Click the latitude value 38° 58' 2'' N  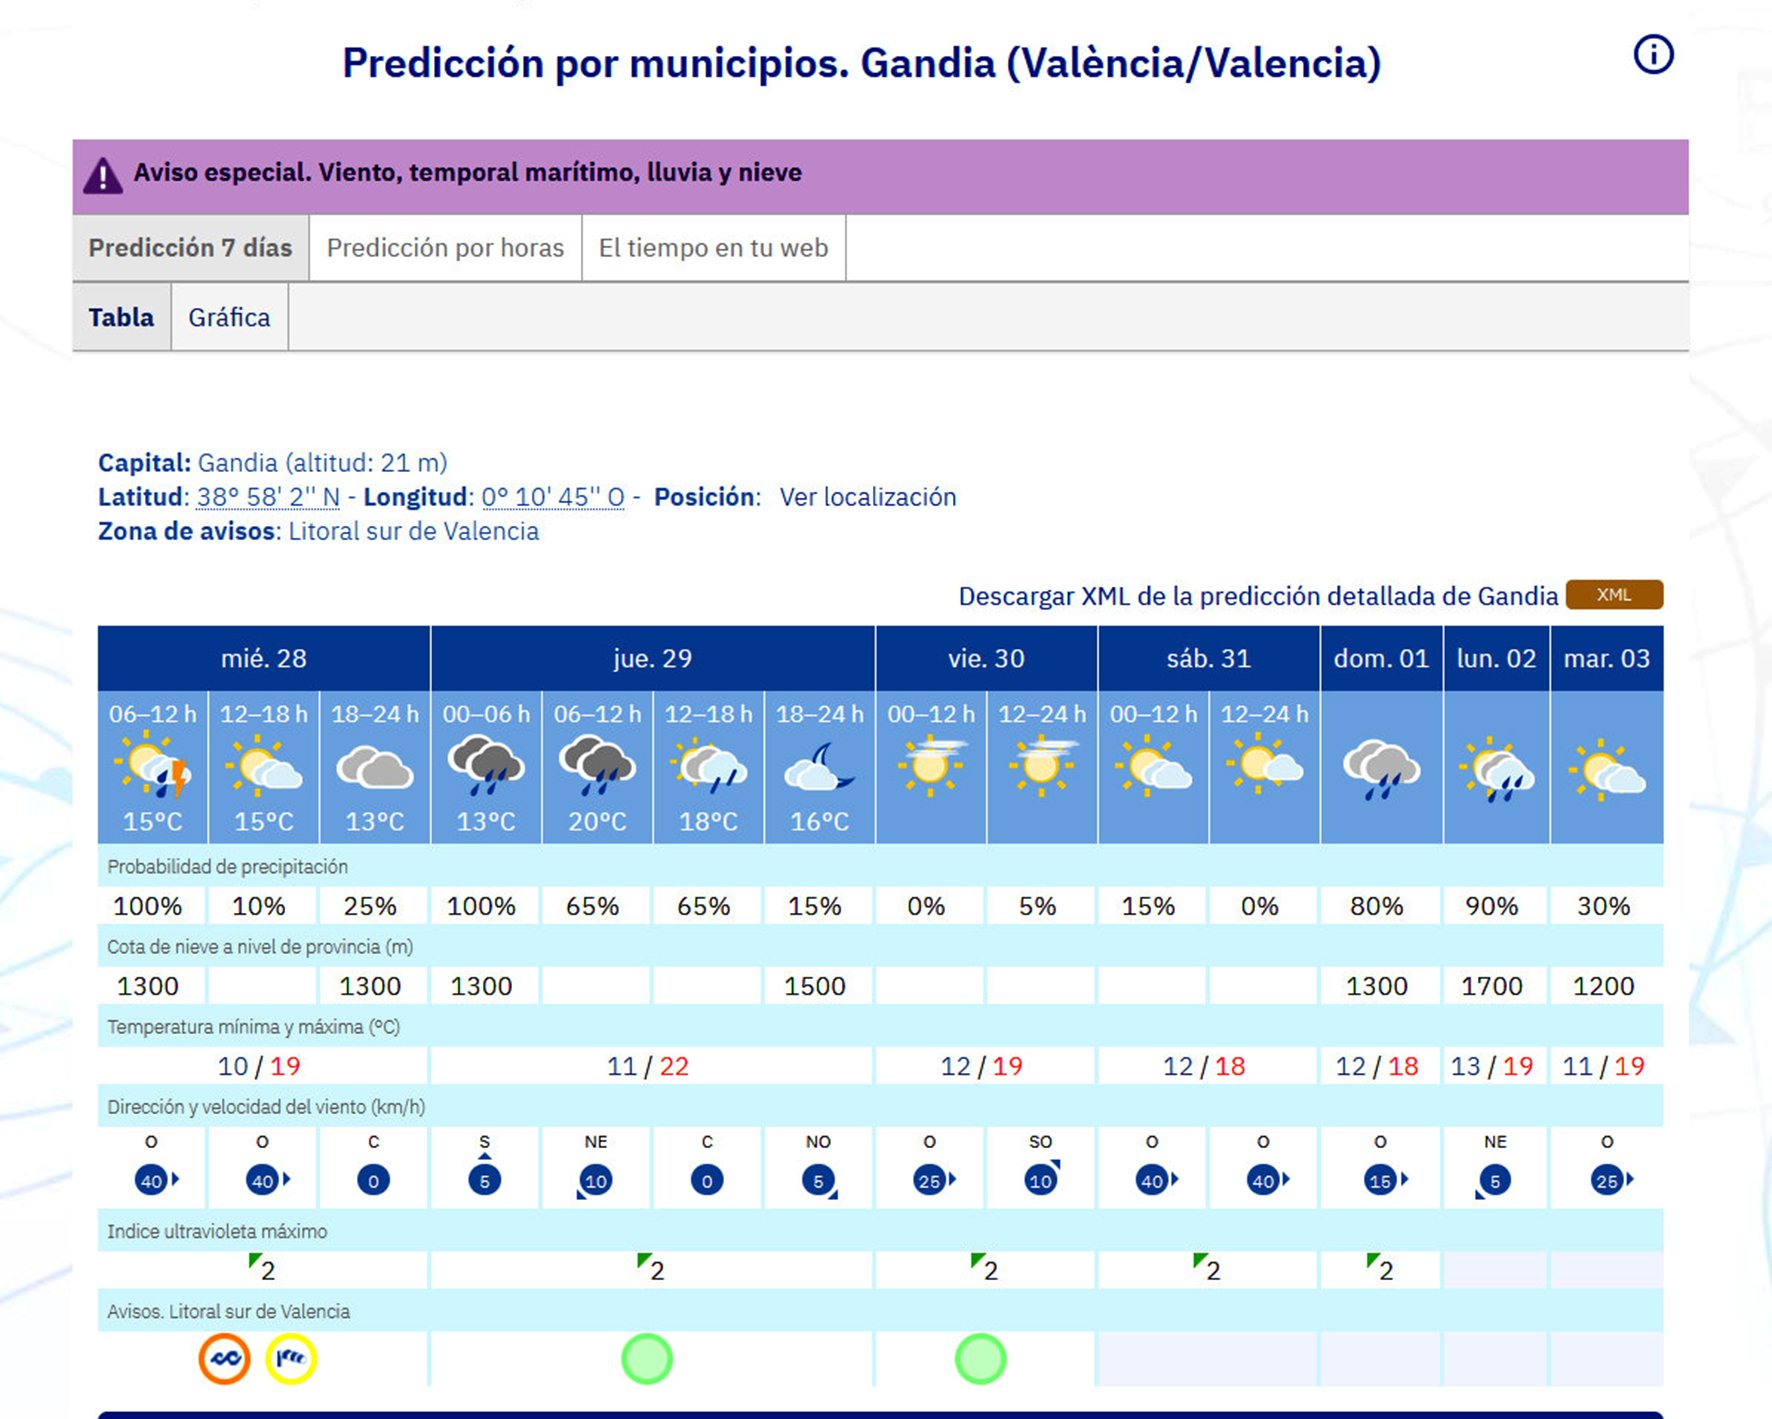(268, 497)
